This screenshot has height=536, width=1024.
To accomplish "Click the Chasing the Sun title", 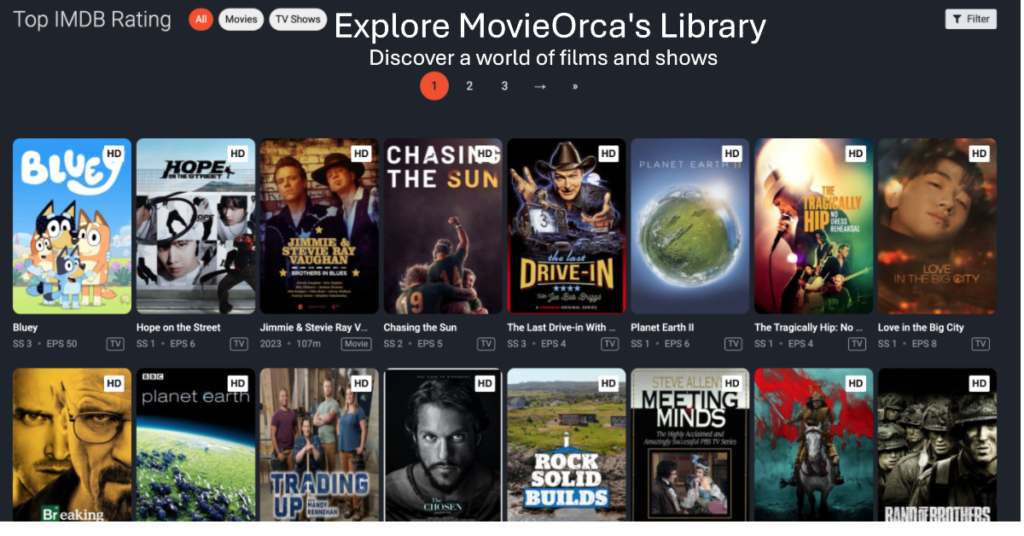I will (x=420, y=327).
